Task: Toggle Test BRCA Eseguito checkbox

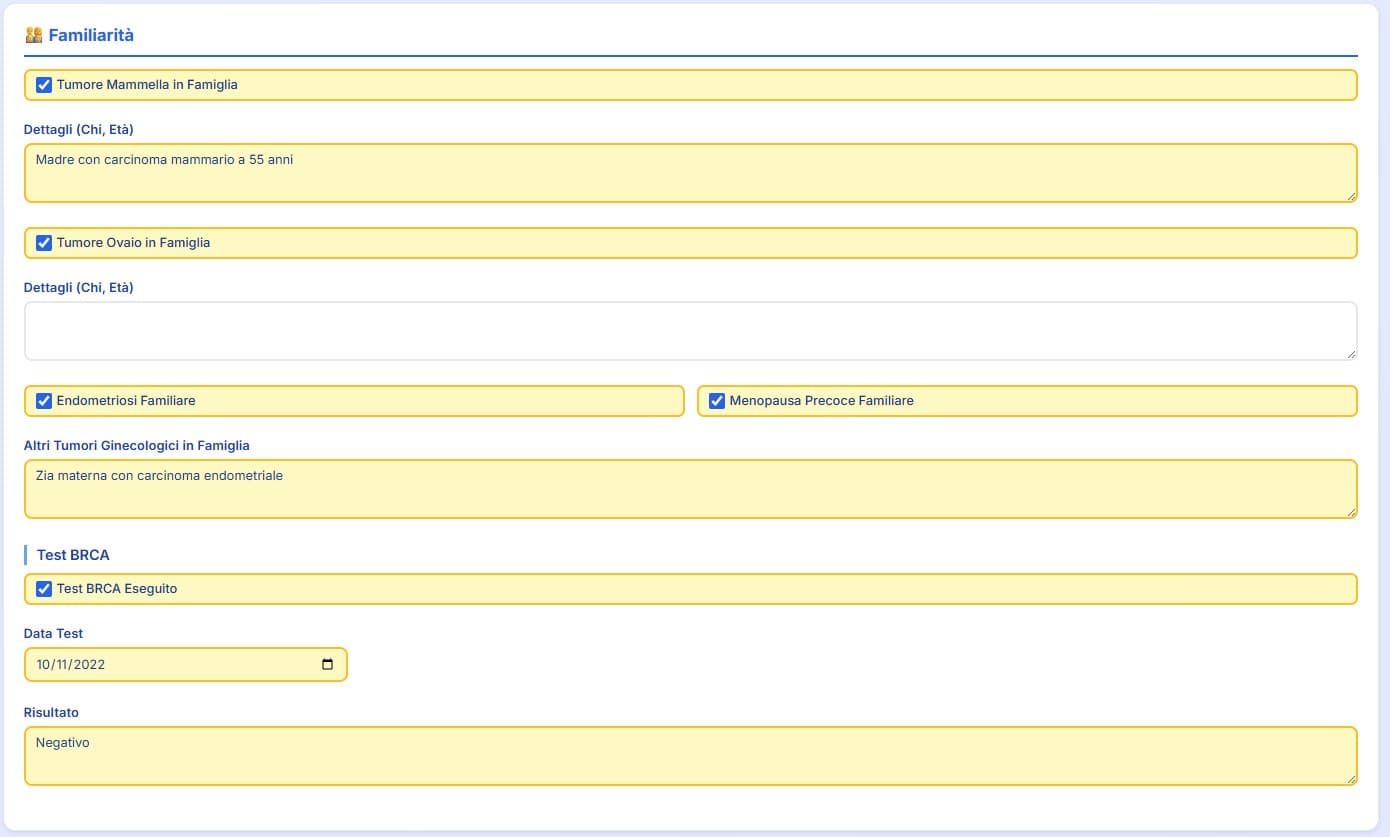Action: coord(44,589)
